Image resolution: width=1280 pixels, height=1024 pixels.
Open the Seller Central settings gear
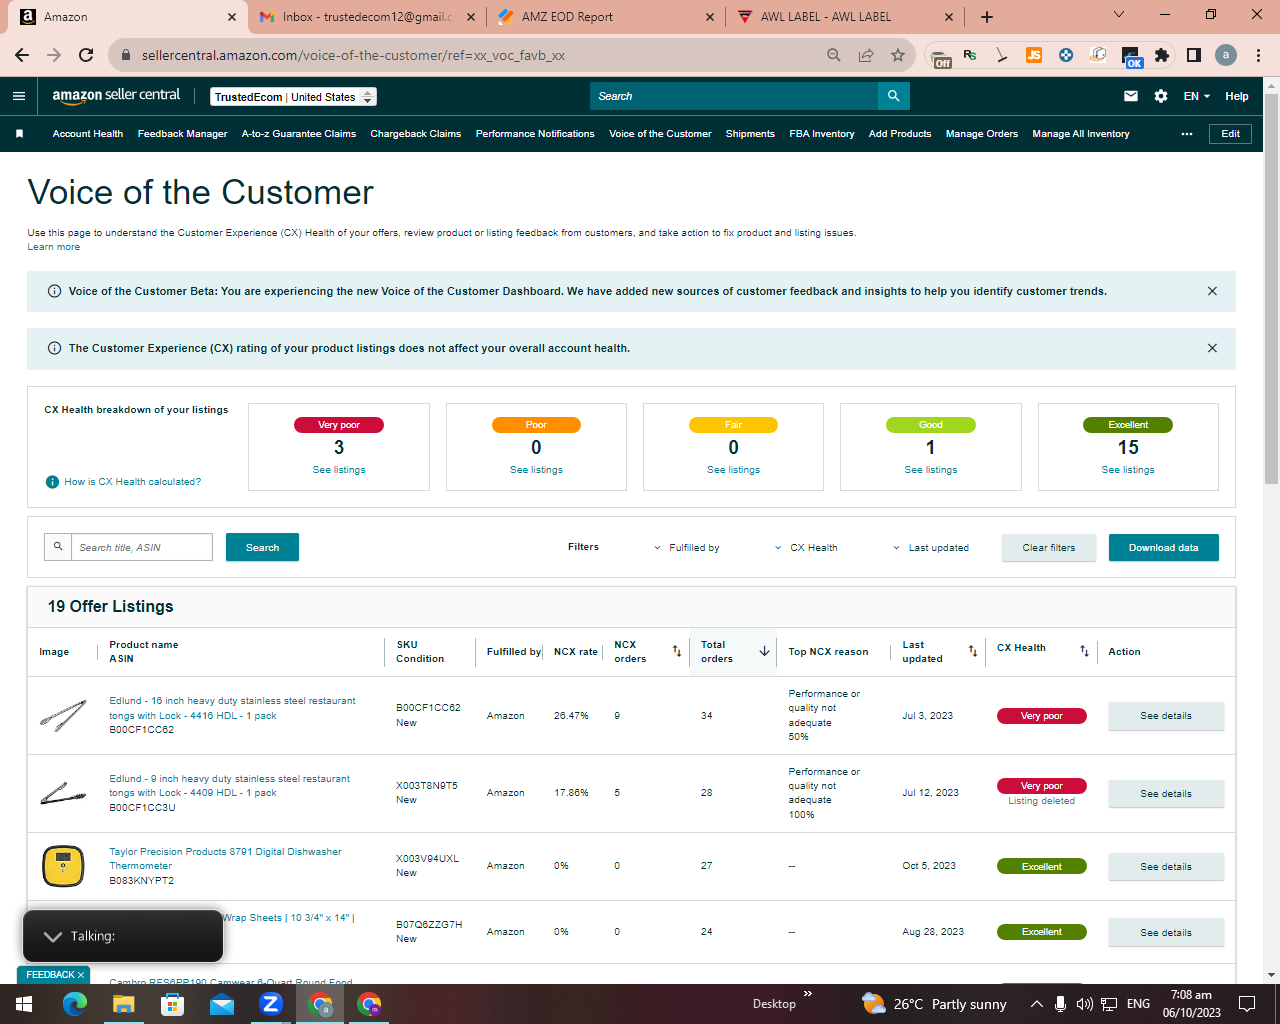[1161, 96]
